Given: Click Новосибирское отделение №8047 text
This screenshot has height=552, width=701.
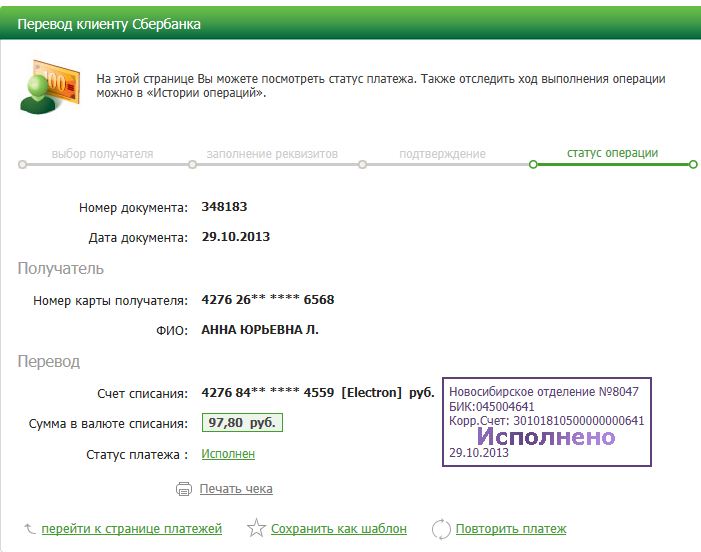Looking at the screenshot, I should pos(544,392).
